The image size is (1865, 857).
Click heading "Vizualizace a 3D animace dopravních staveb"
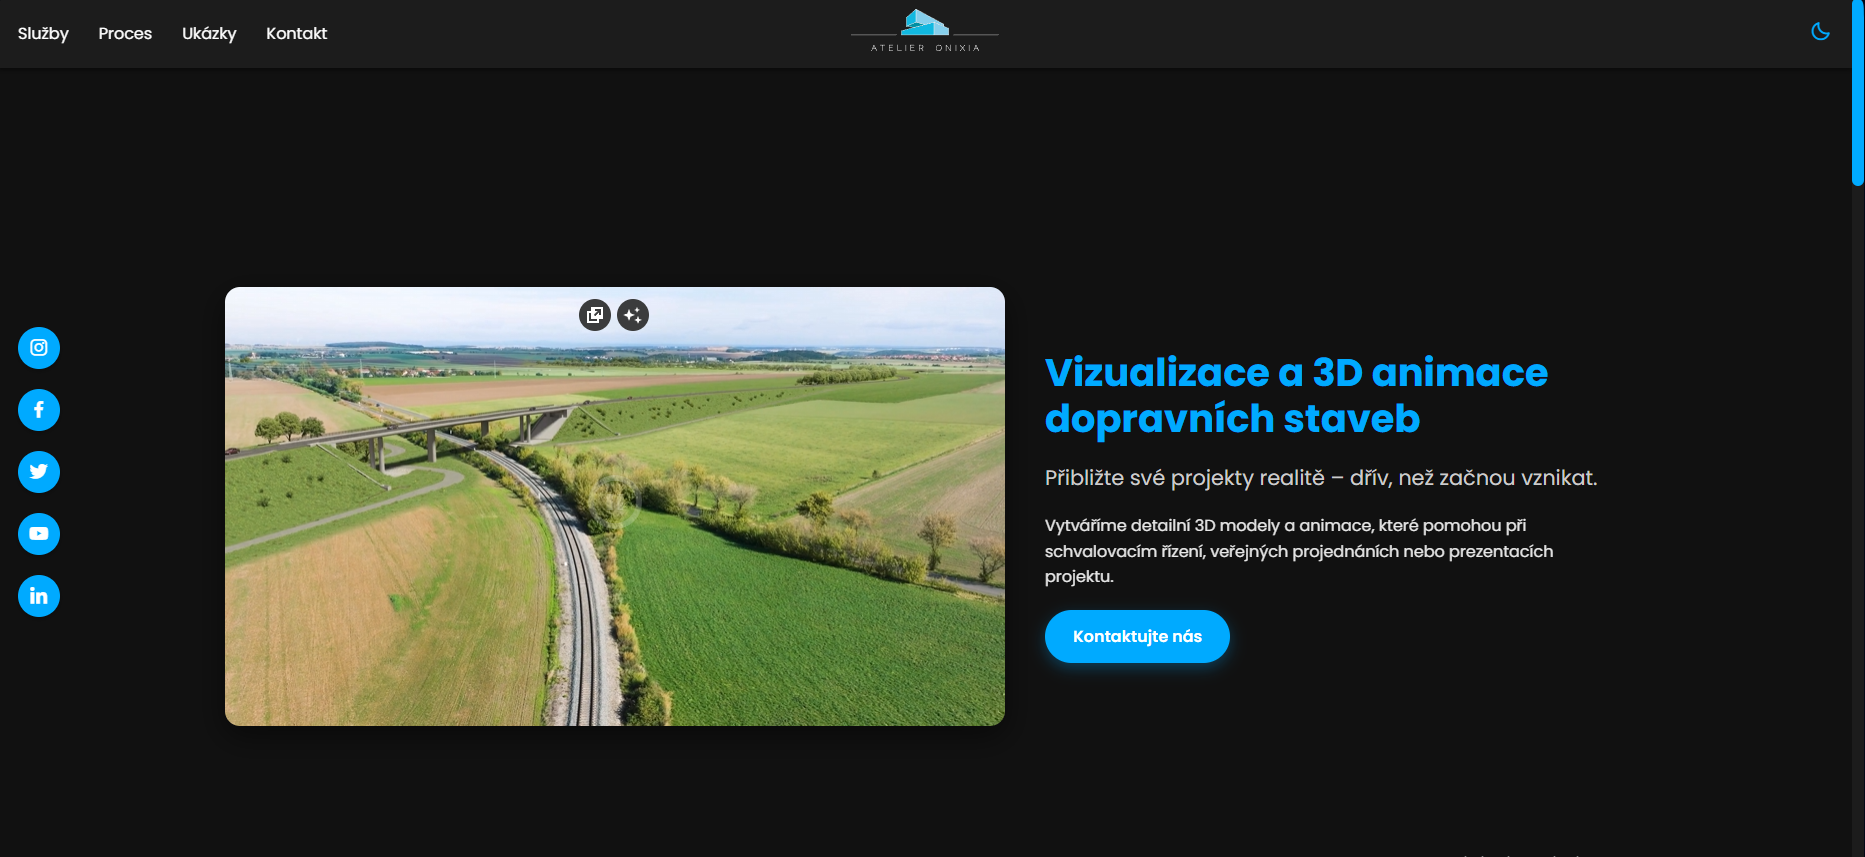click(1296, 395)
